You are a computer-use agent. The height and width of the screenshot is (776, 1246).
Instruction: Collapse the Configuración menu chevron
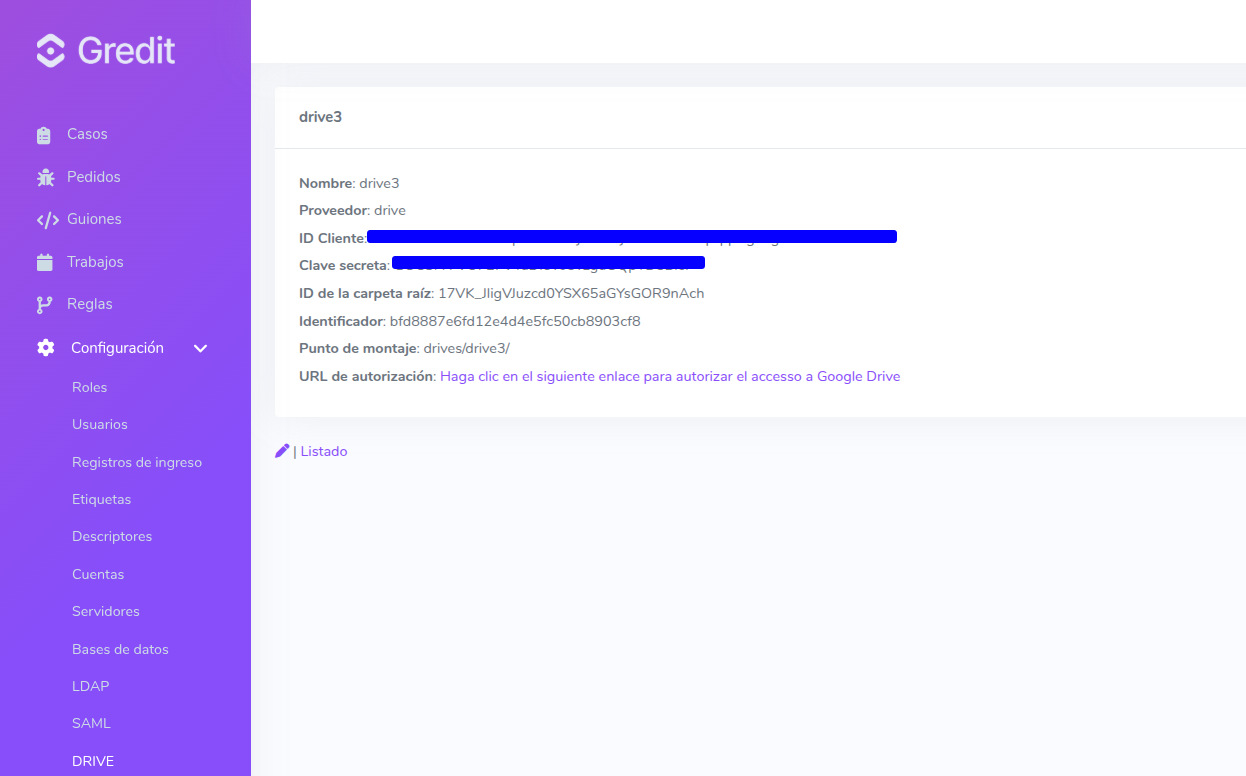pyautogui.click(x=200, y=349)
